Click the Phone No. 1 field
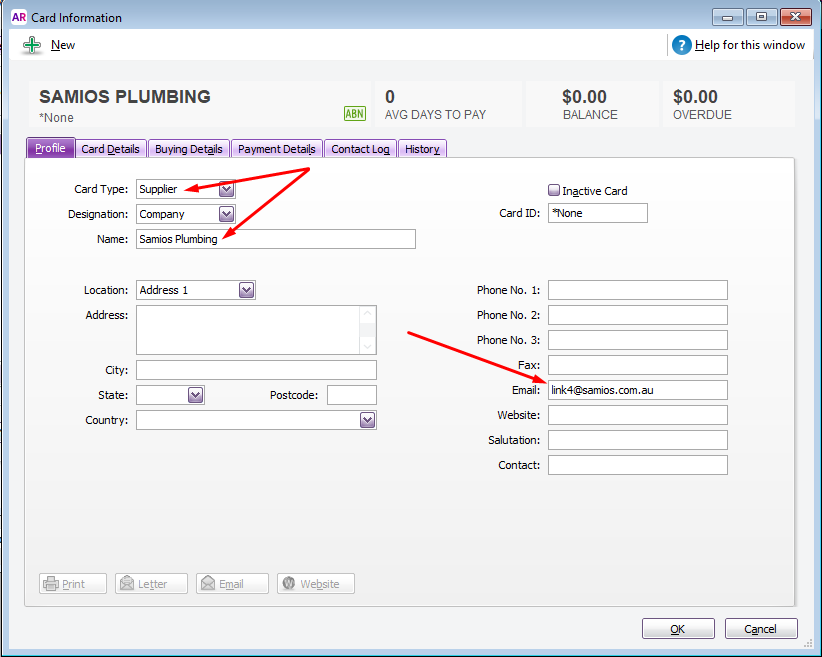Screen dimensions: 822x657 [638, 290]
